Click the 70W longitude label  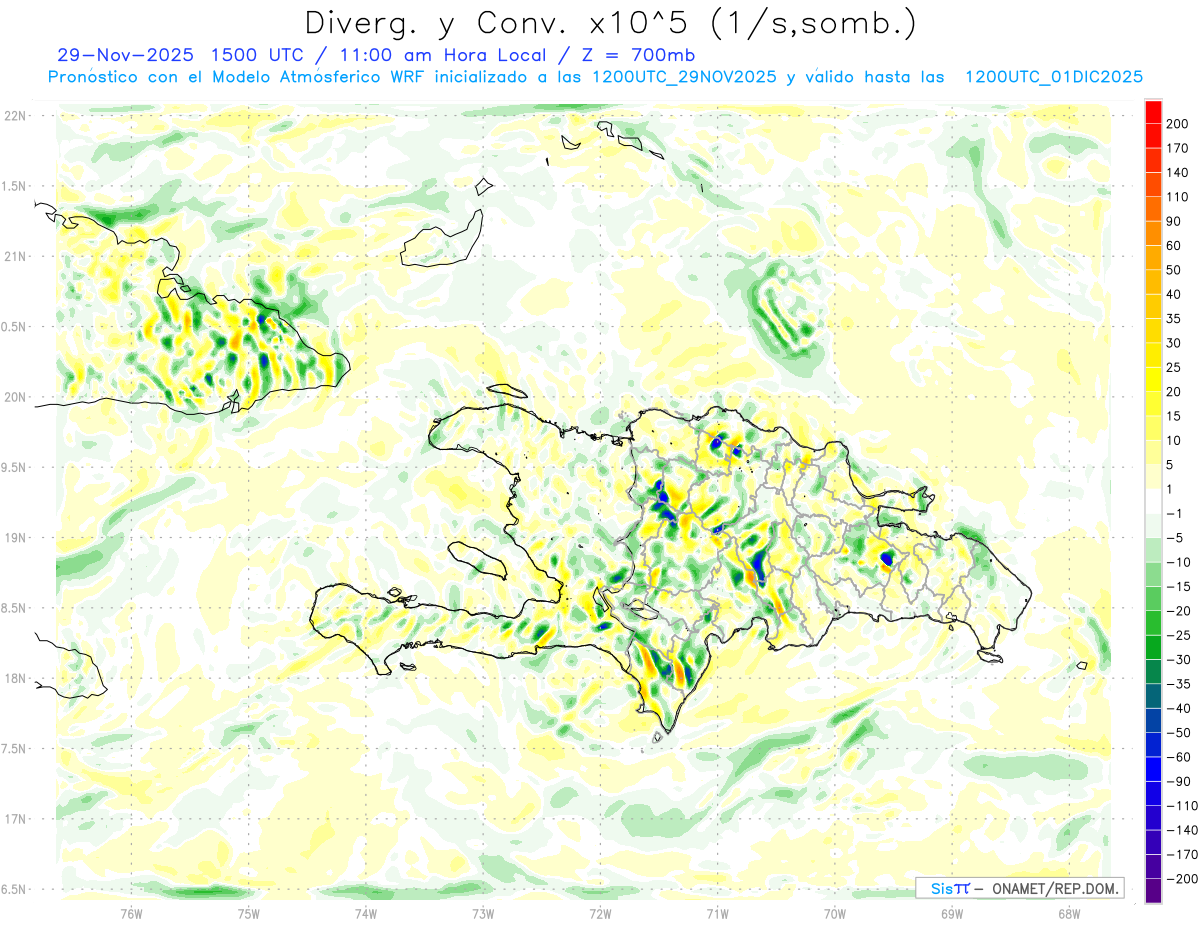click(834, 913)
